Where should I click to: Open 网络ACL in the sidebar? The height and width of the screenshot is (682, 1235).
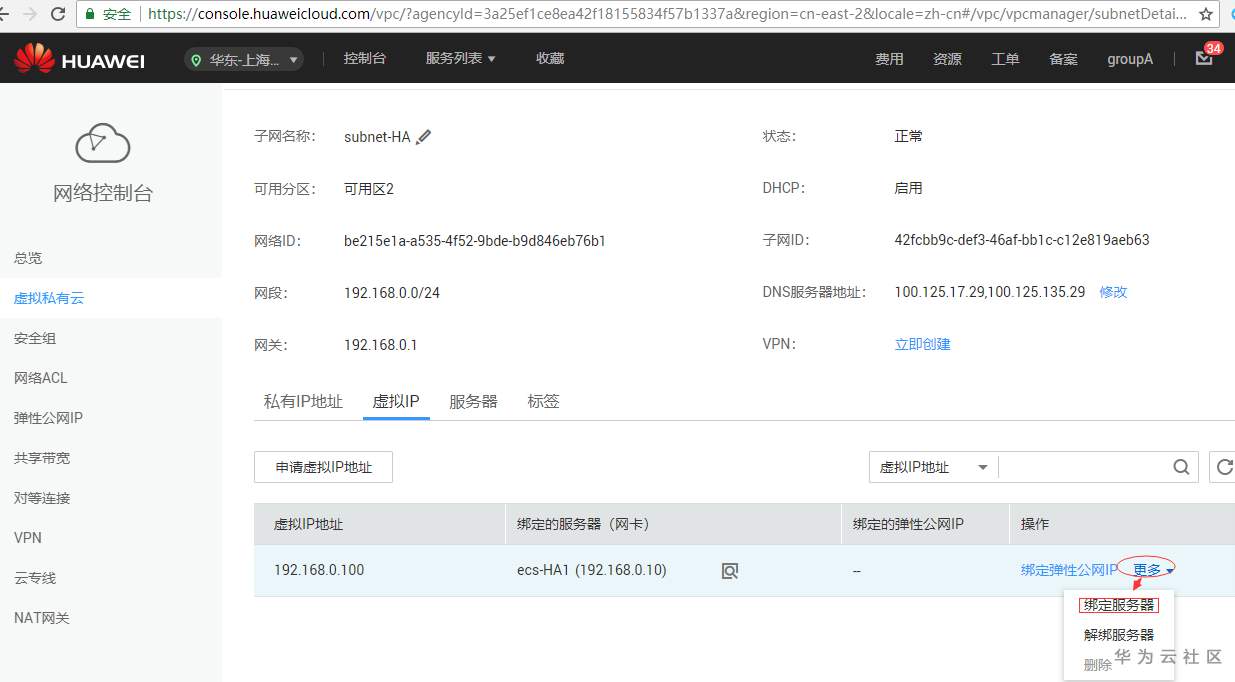[x=41, y=378]
